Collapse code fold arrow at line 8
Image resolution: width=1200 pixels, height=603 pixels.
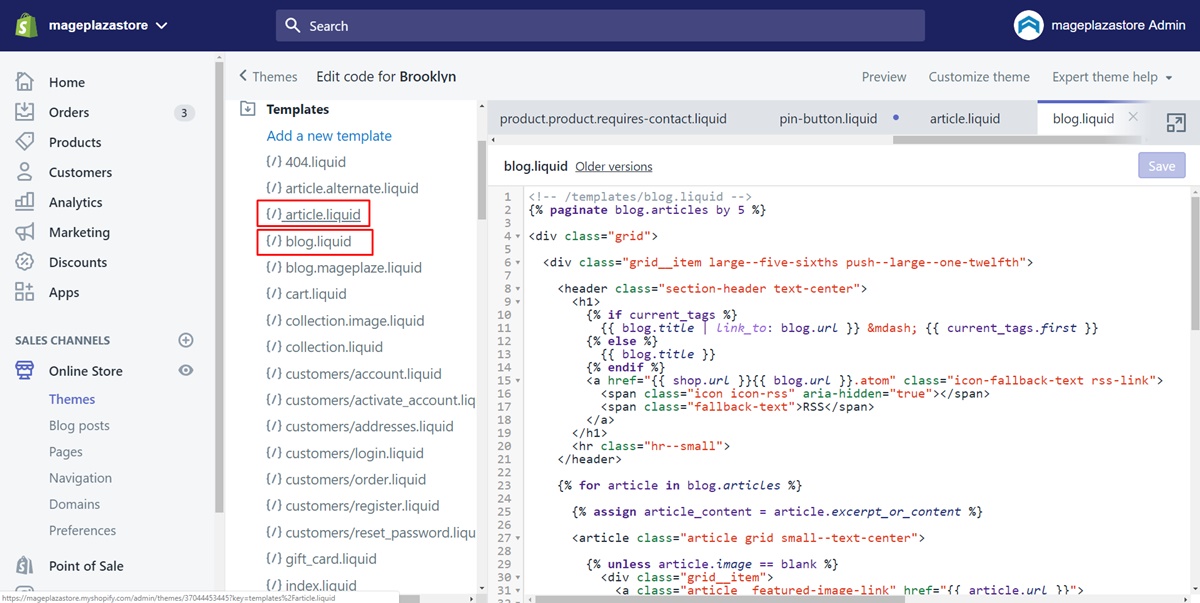[519, 288]
